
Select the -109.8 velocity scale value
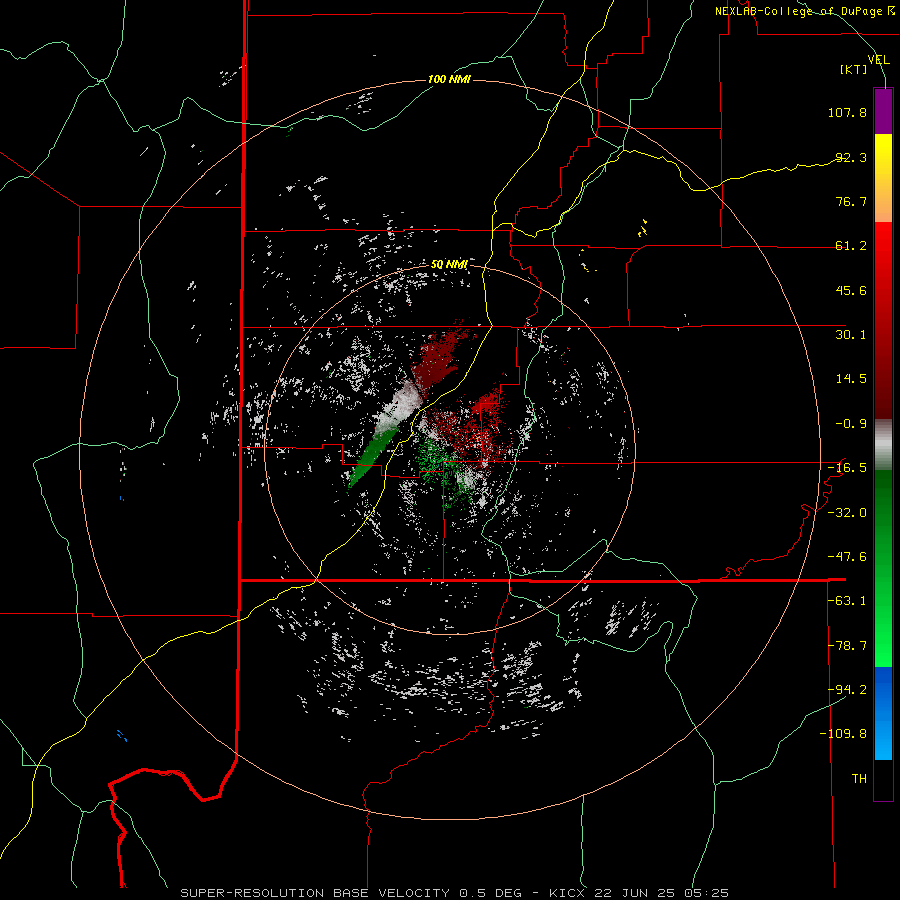pyautogui.click(x=843, y=734)
